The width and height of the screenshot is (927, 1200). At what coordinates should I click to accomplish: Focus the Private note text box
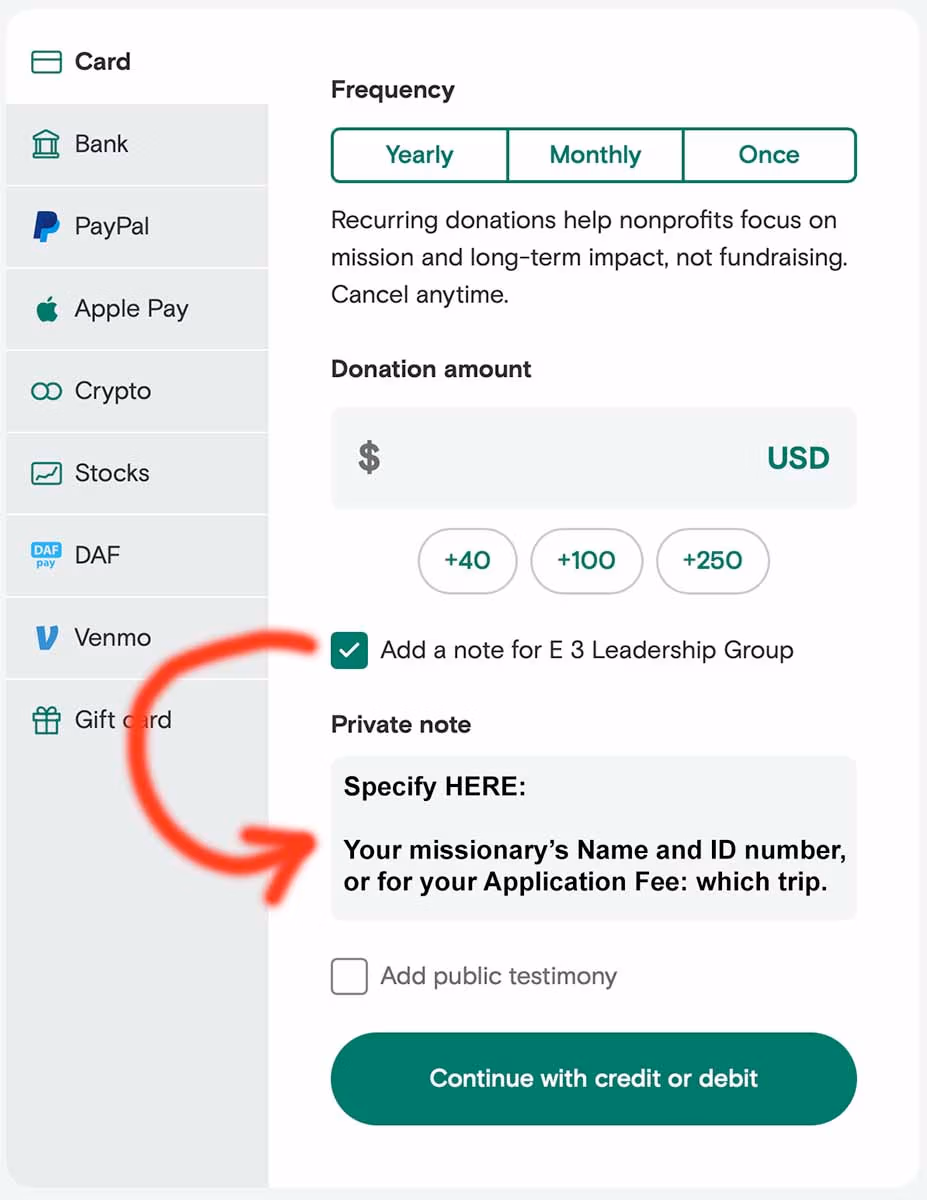593,838
